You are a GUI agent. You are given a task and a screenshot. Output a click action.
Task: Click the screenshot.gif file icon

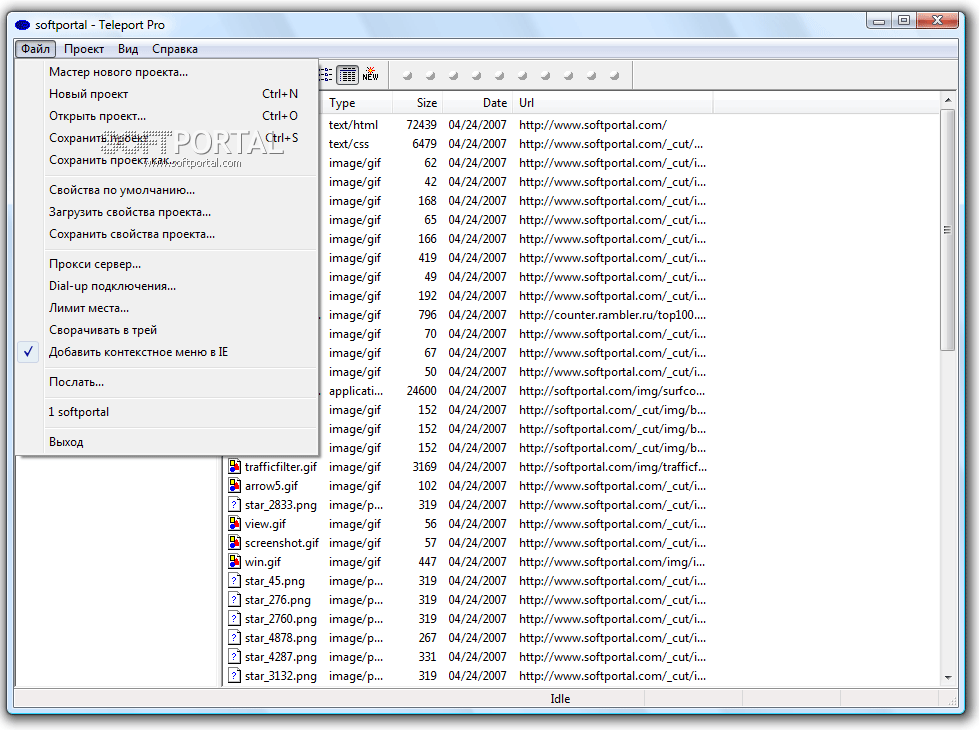tap(234, 543)
